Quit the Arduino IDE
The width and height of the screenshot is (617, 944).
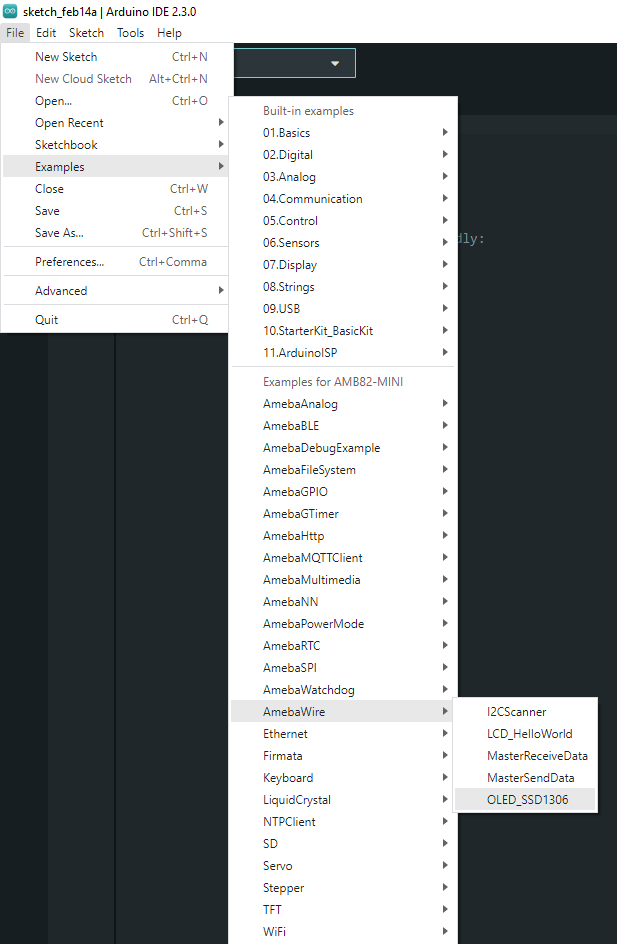pos(46,320)
